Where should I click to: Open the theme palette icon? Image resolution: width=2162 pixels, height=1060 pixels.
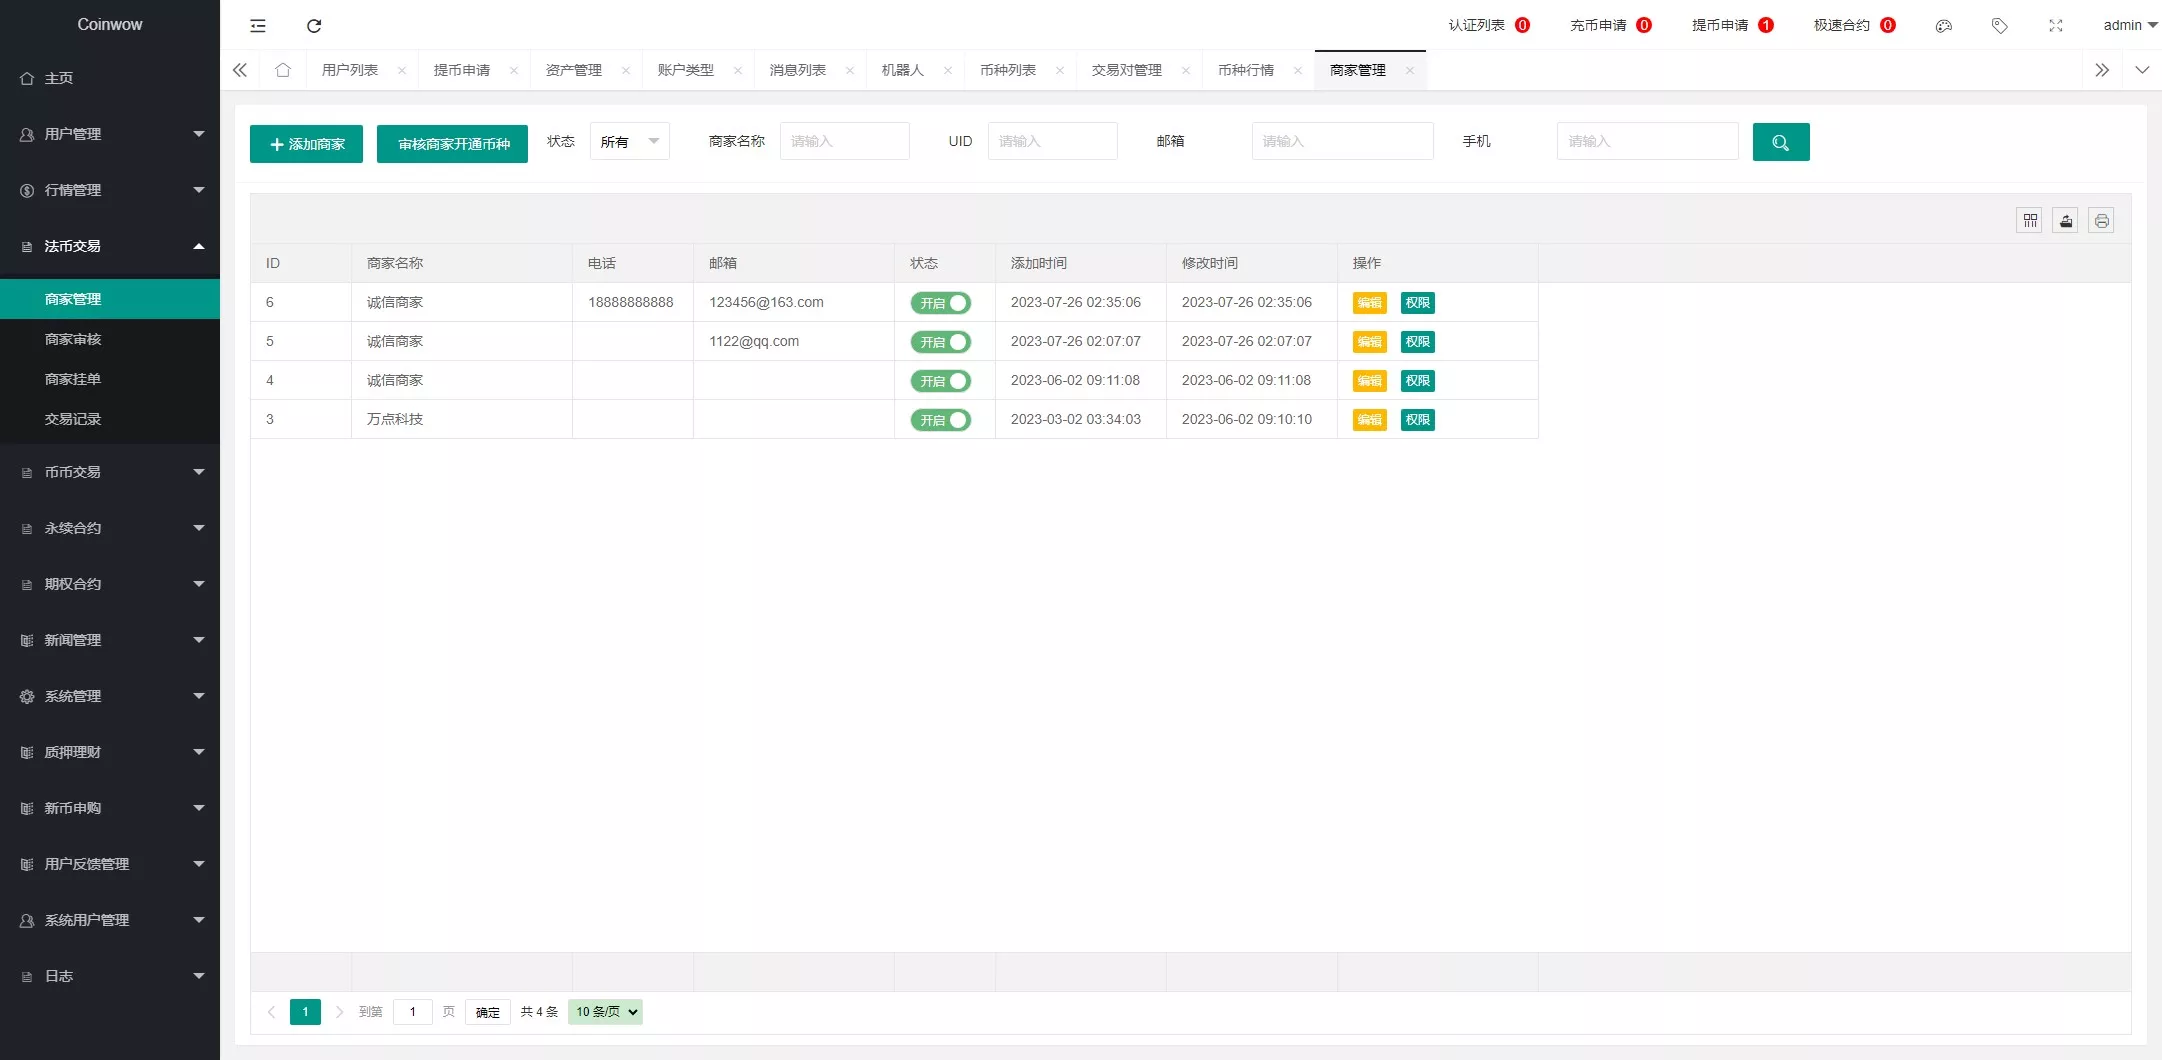click(1943, 26)
